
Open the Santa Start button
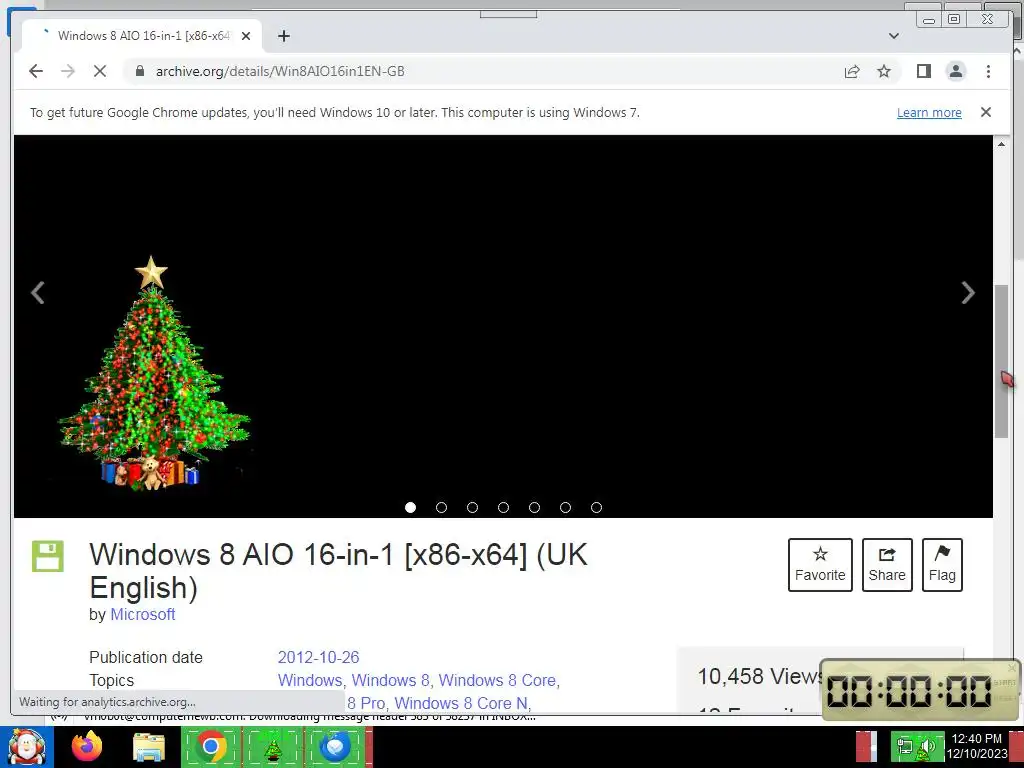point(26,747)
